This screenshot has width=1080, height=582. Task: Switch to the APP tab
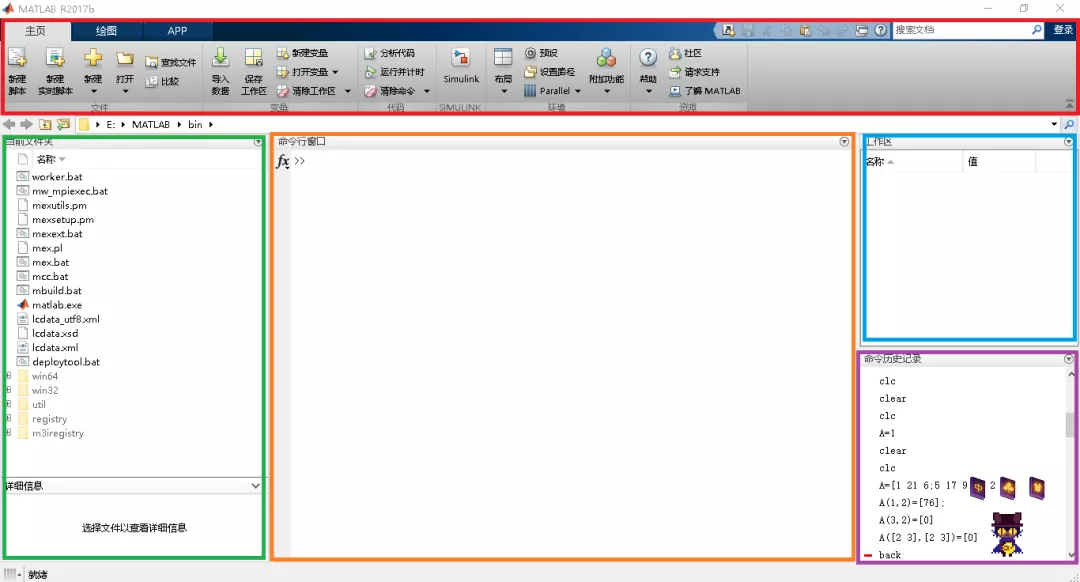[177, 30]
